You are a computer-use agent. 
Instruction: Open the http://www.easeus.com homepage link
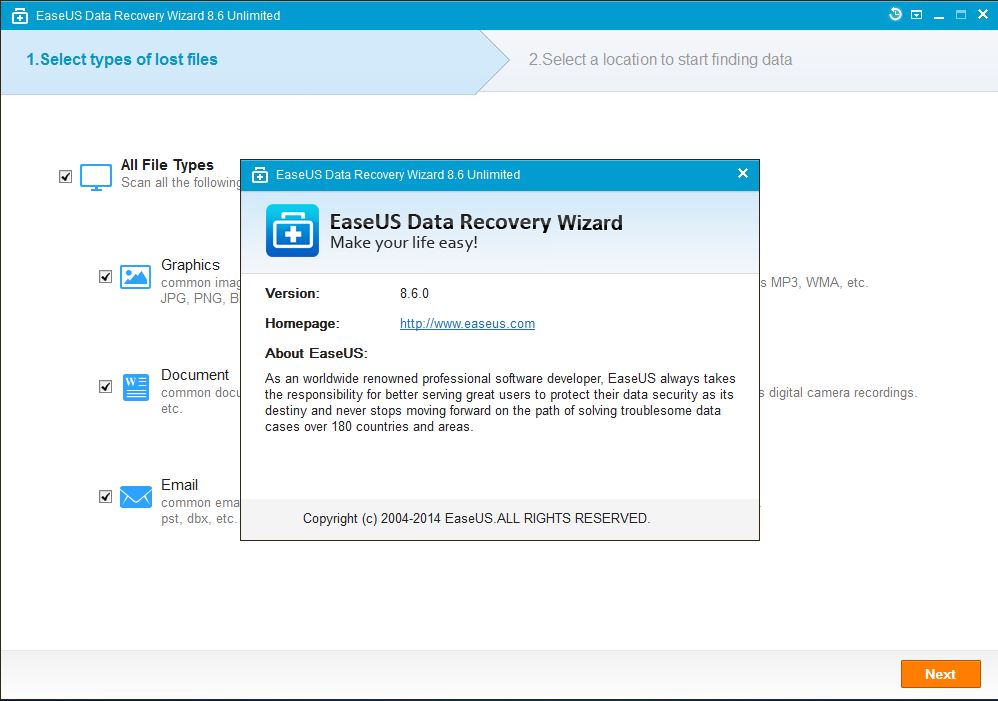[467, 323]
